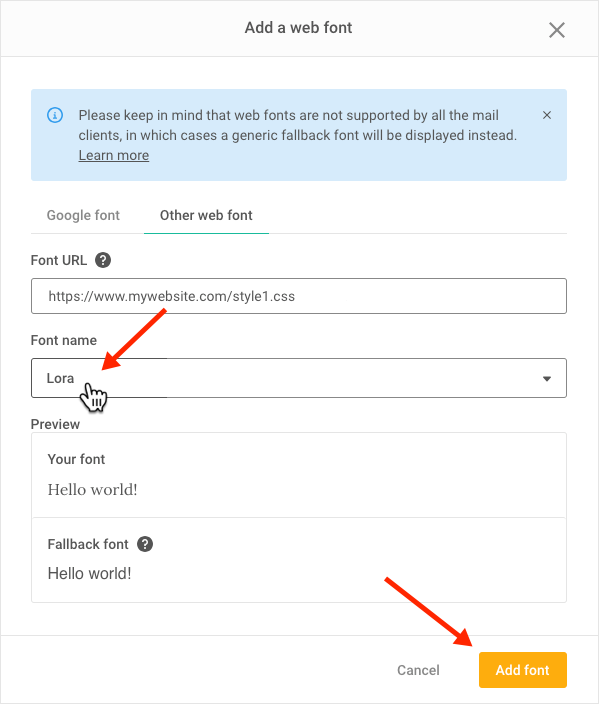Focus the Font URL input field
The image size is (599, 704).
point(299,296)
